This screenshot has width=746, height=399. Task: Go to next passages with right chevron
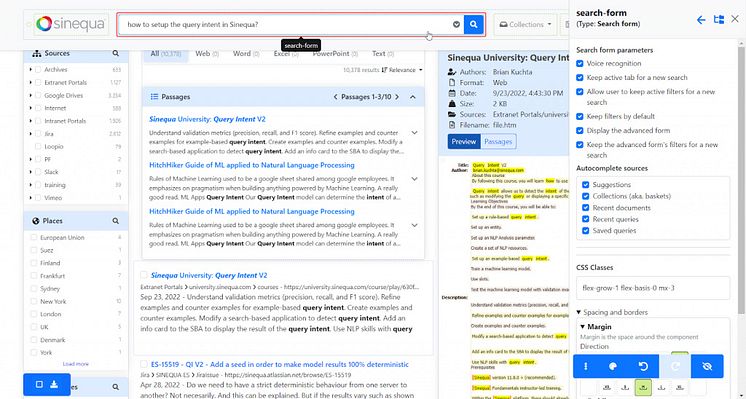pyautogui.click(x=397, y=97)
